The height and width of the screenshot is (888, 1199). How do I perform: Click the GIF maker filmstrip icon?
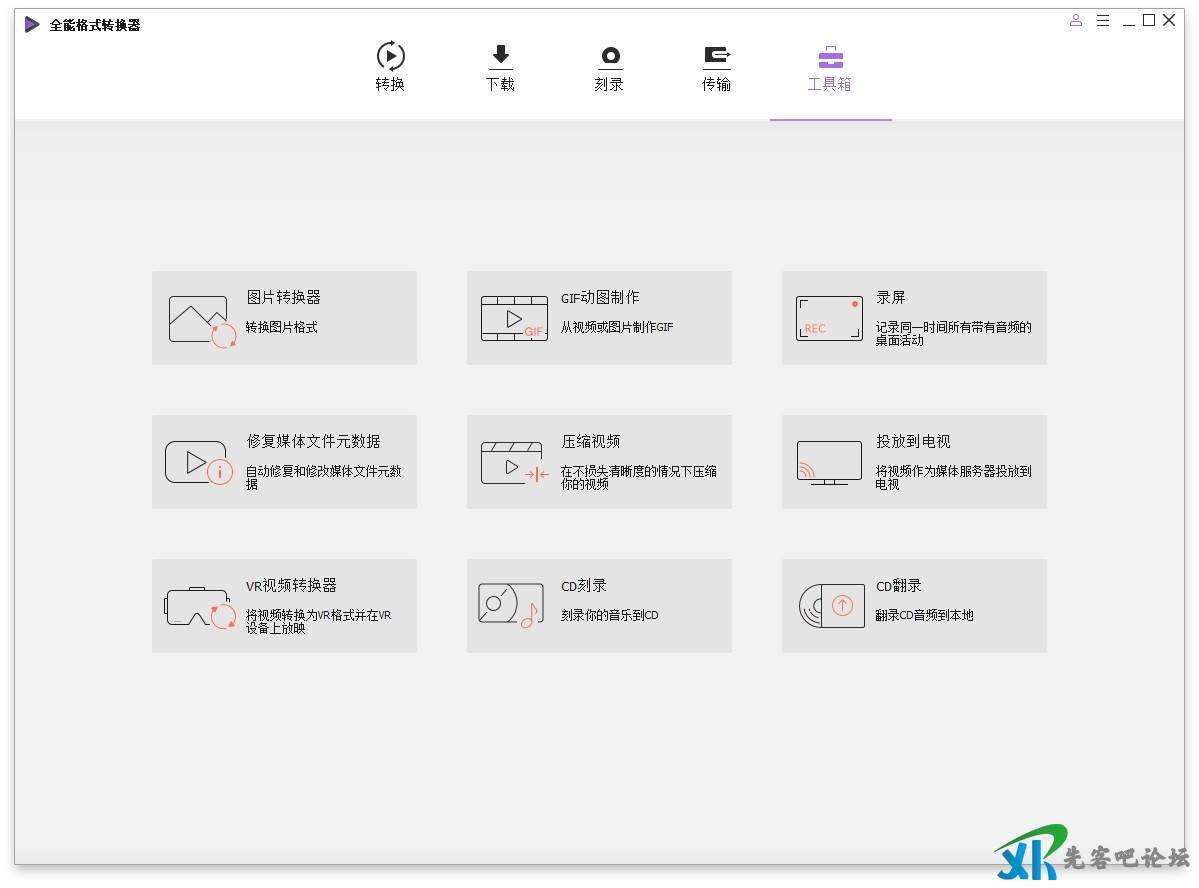[x=514, y=319]
